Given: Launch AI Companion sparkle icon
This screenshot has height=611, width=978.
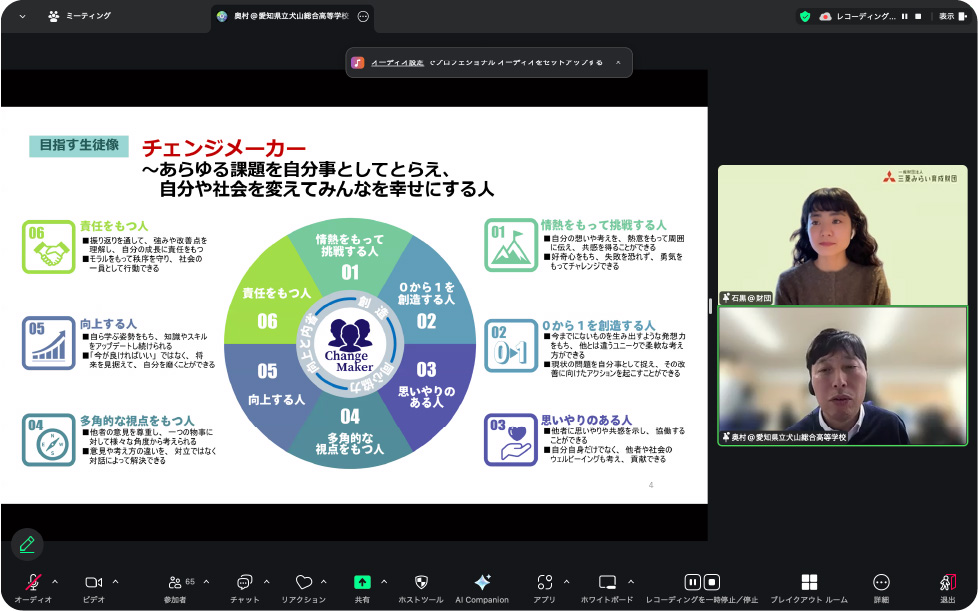Looking at the screenshot, I should (482, 582).
